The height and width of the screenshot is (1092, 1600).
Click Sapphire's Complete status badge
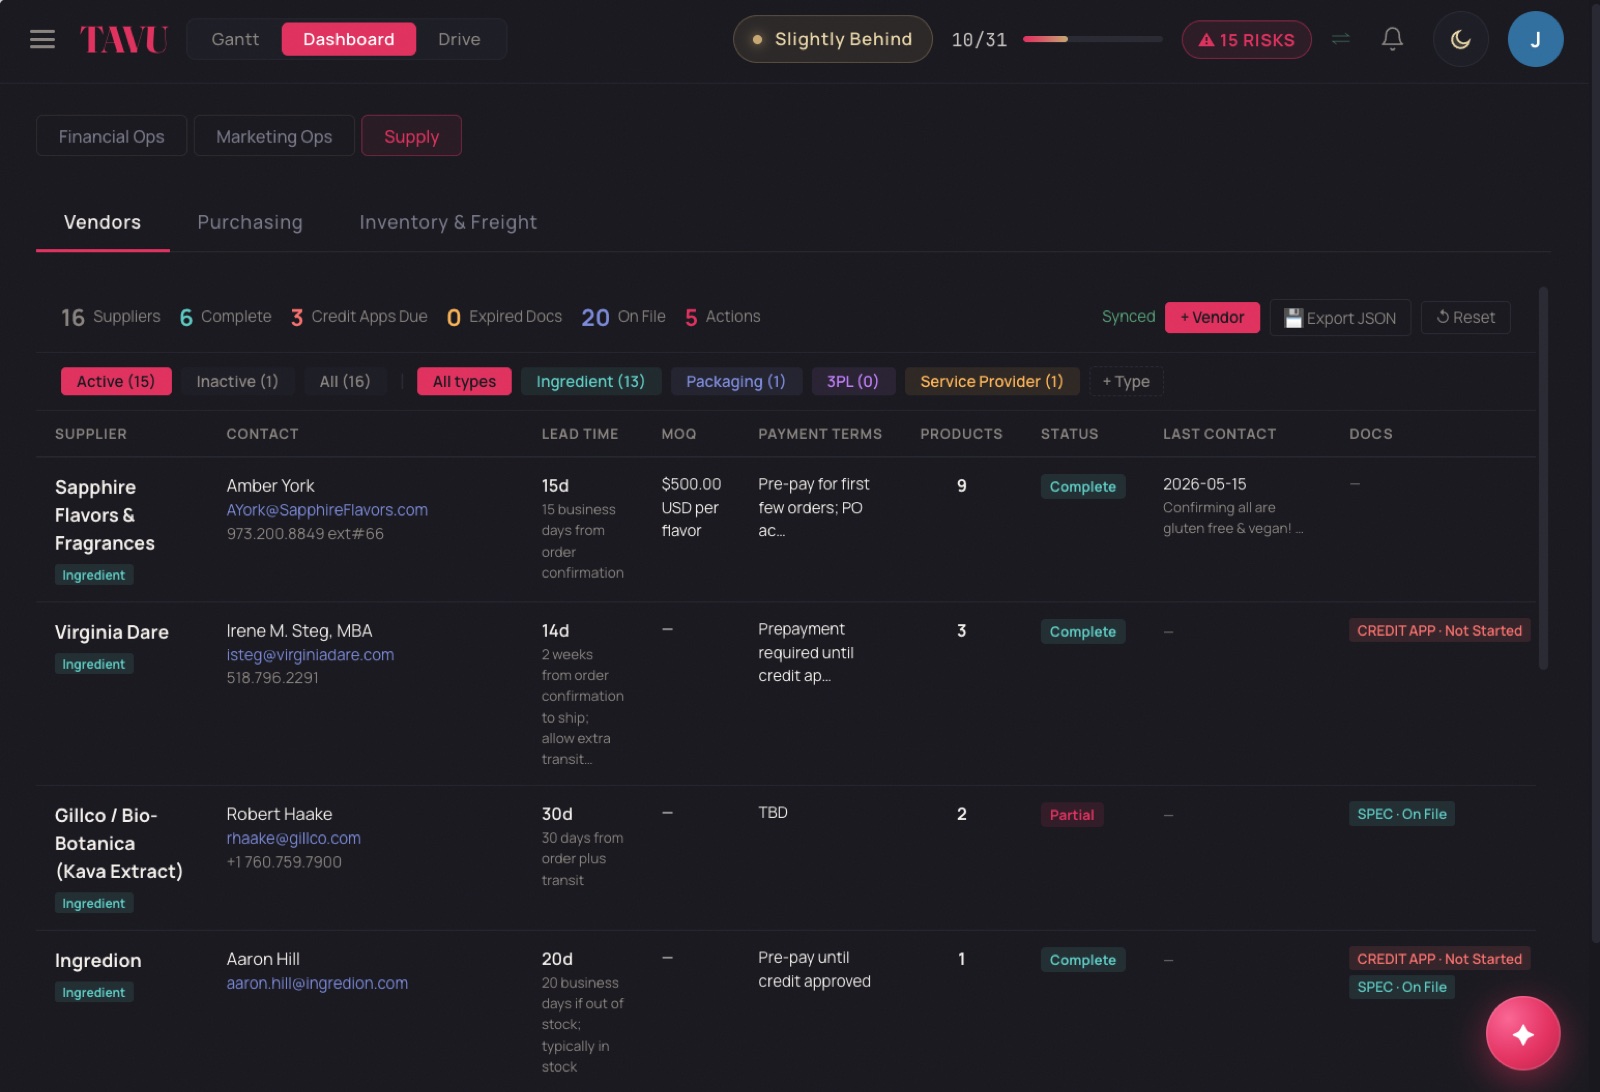(x=1082, y=487)
